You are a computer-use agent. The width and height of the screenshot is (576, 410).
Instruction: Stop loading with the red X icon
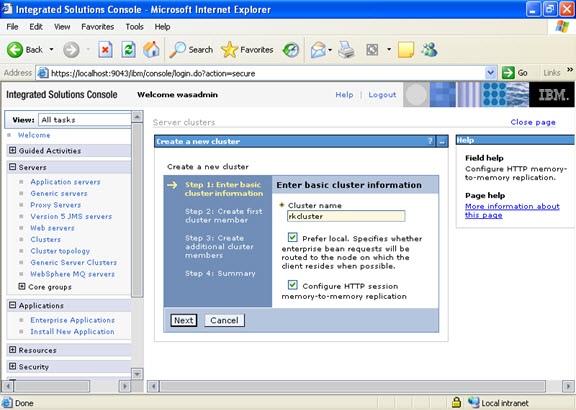(x=105, y=50)
